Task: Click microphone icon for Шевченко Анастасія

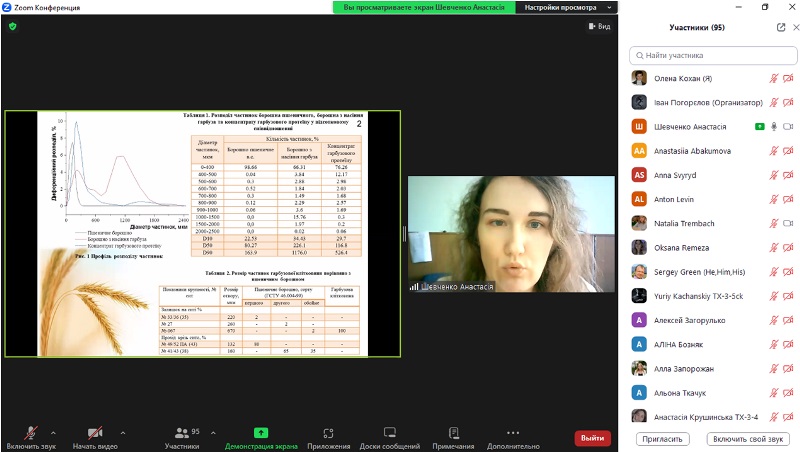Action: (x=774, y=127)
